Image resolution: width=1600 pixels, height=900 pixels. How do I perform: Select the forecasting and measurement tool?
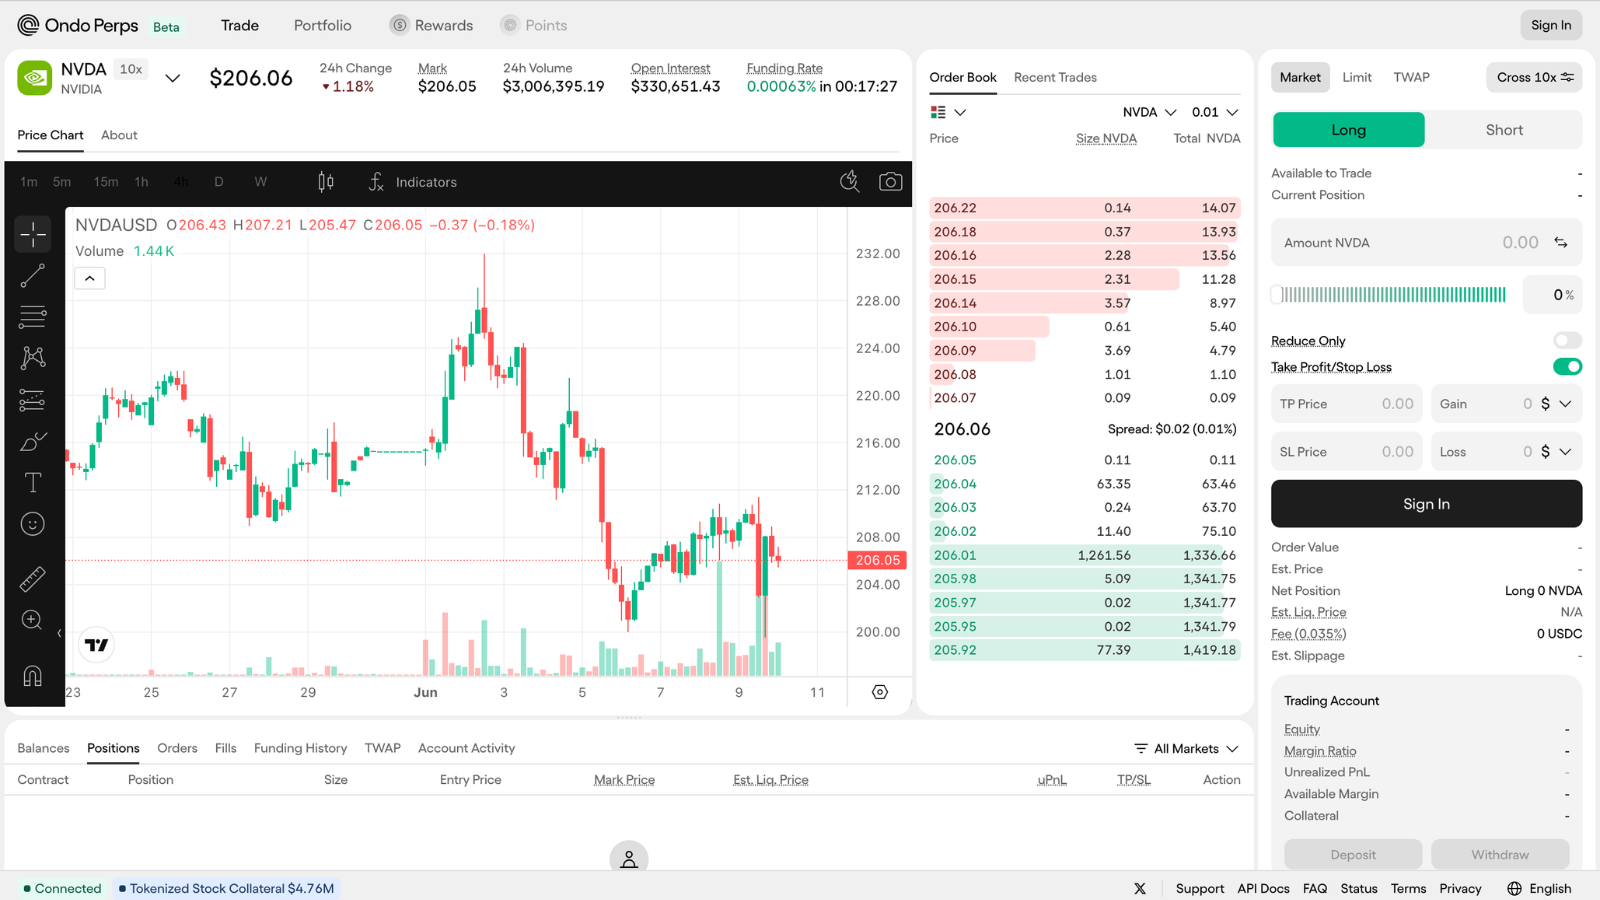[33, 400]
